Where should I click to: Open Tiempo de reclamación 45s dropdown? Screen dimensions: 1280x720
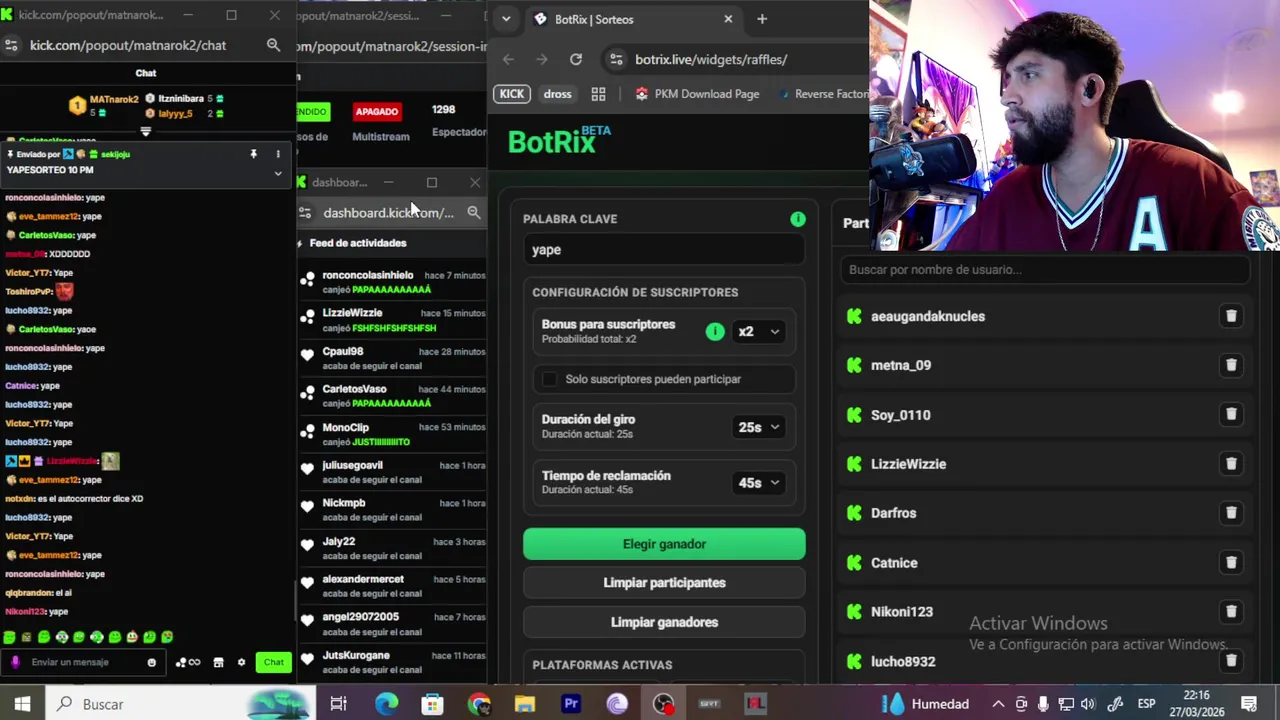pyautogui.click(x=758, y=482)
